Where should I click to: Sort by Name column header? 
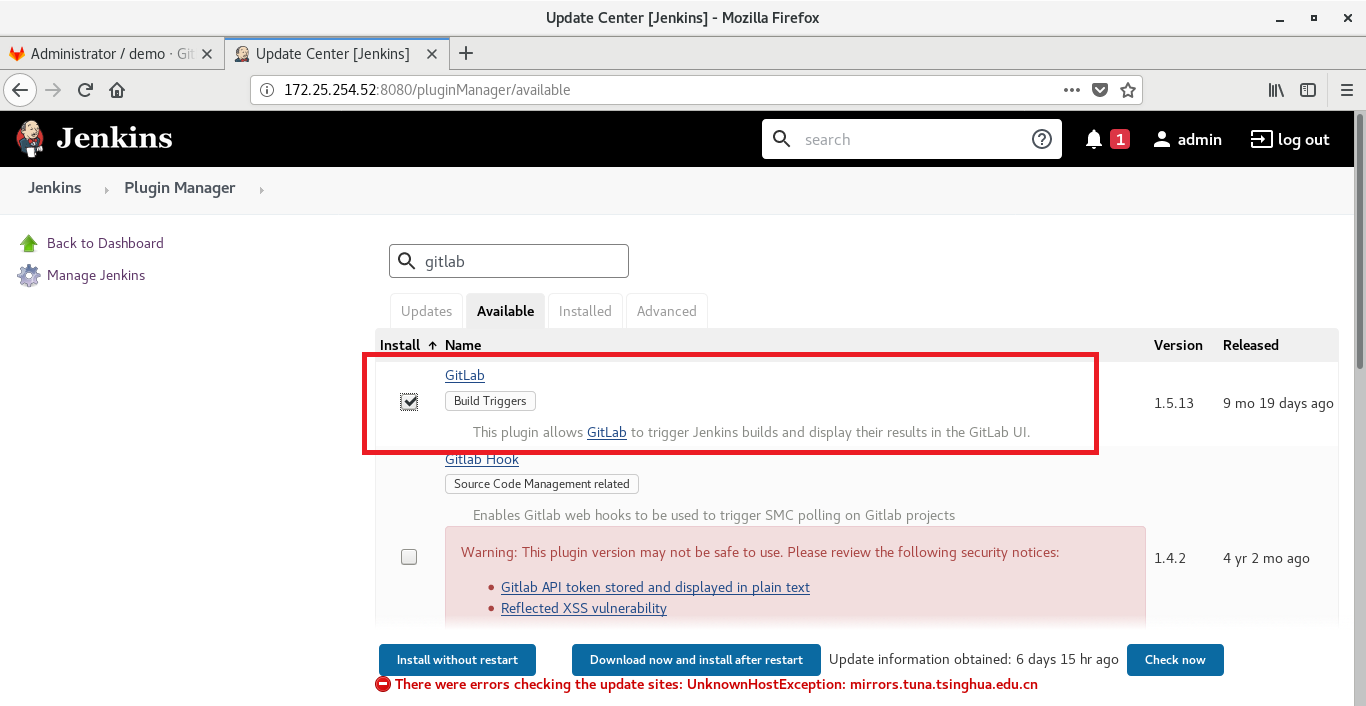point(463,345)
